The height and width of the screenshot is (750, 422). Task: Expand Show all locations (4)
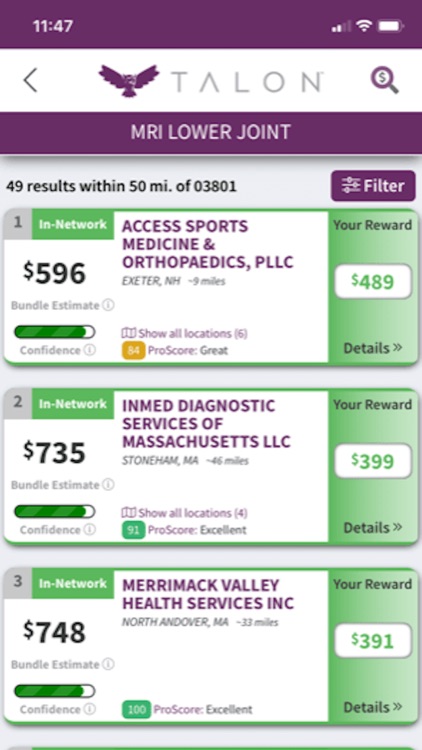click(185, 513)
